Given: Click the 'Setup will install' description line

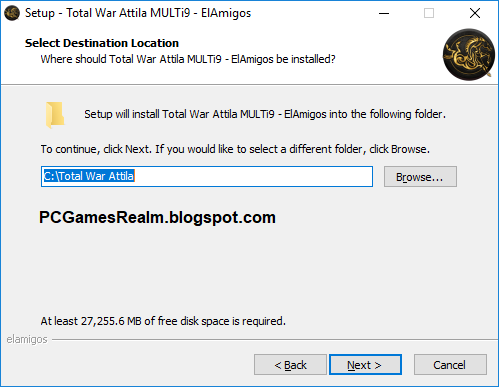Looking at the screenshot, I should (265, 114).
